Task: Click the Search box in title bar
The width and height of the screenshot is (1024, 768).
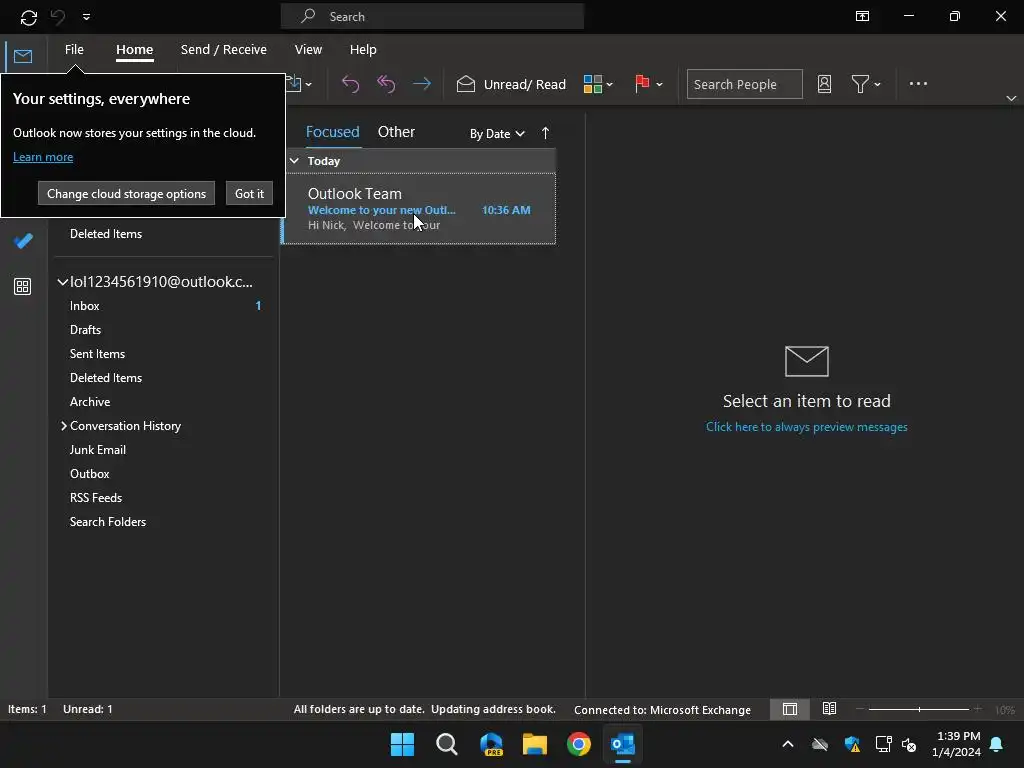Action: pos(432,16)
